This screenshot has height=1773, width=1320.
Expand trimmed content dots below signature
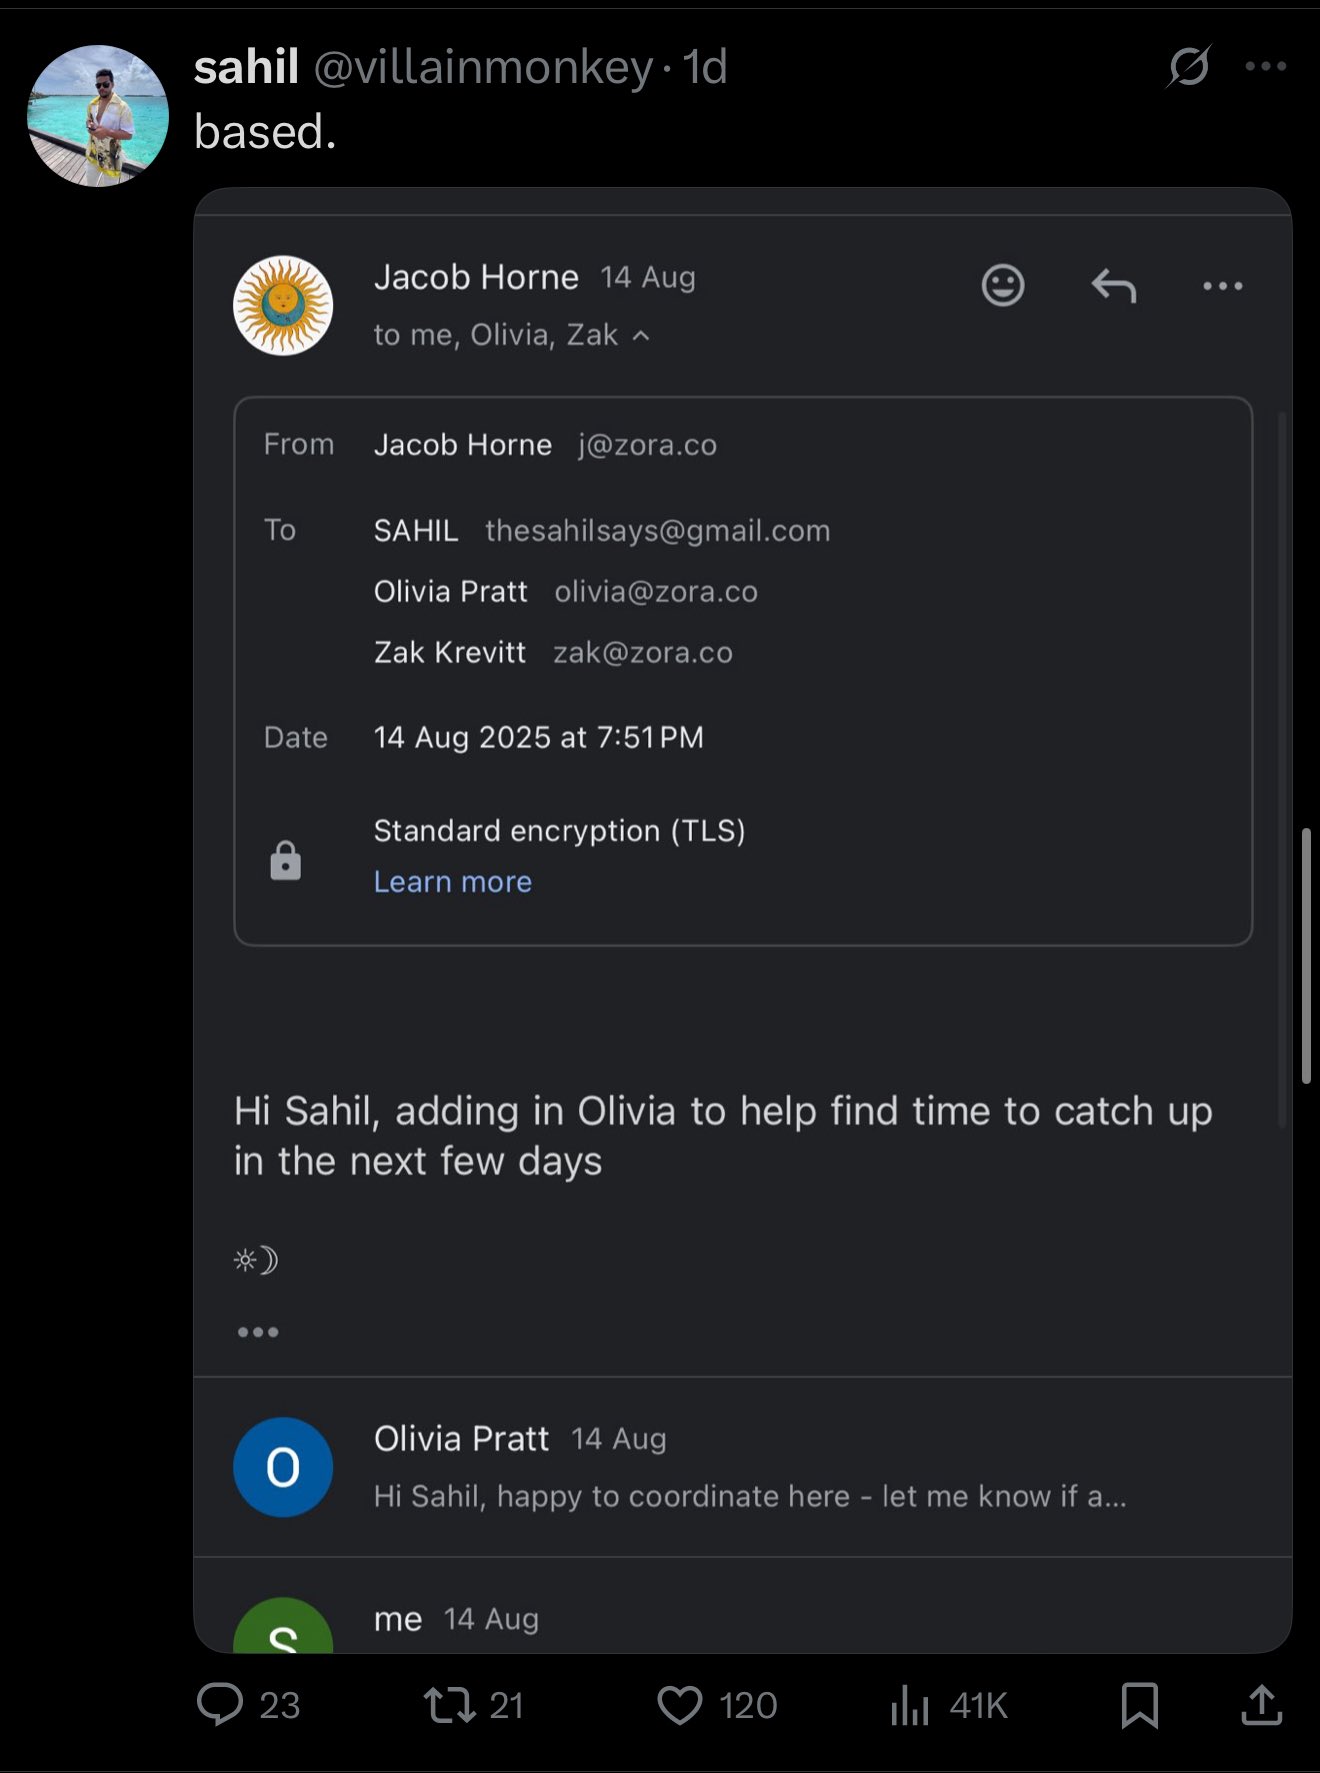click(x=258, y=1332)
